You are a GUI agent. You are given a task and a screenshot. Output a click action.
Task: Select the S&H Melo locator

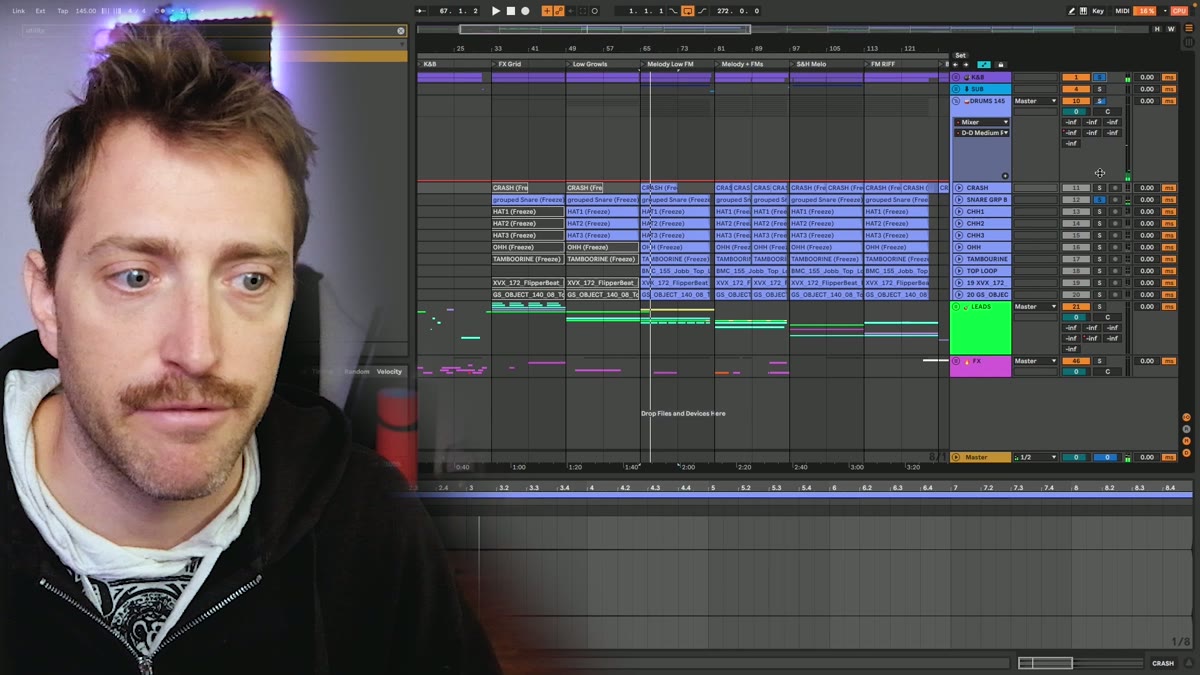[810, 64]
